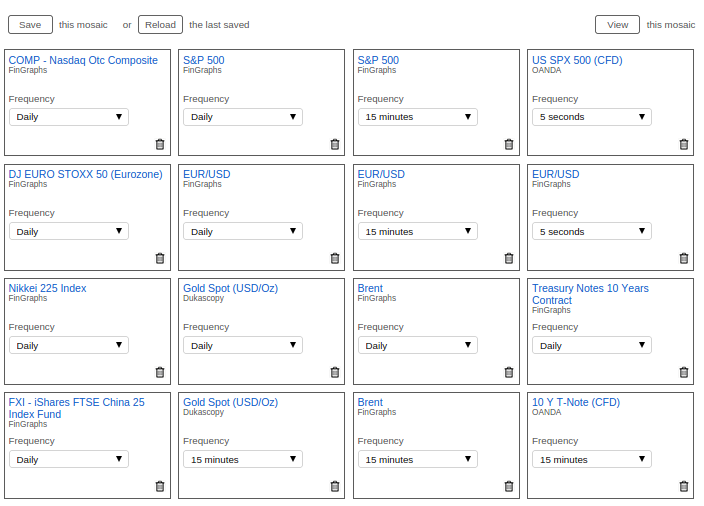Click trash icon on US SPX 500 (CFD)
This screenshot has height=506, width=704.
tap(684, 144)
